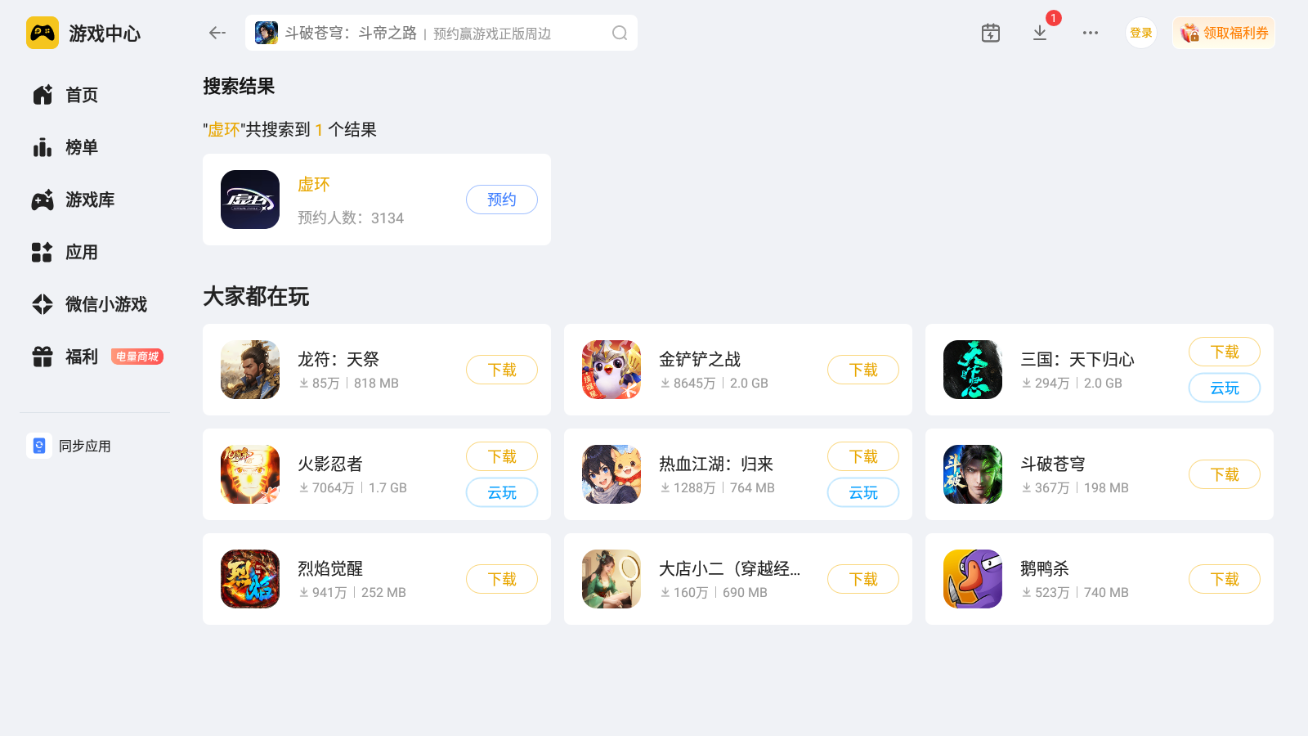The width and height of the screenshot is (1308, 736).
Task: Click 云玩 for 火影忍者
Action: (x=502, y=492)
